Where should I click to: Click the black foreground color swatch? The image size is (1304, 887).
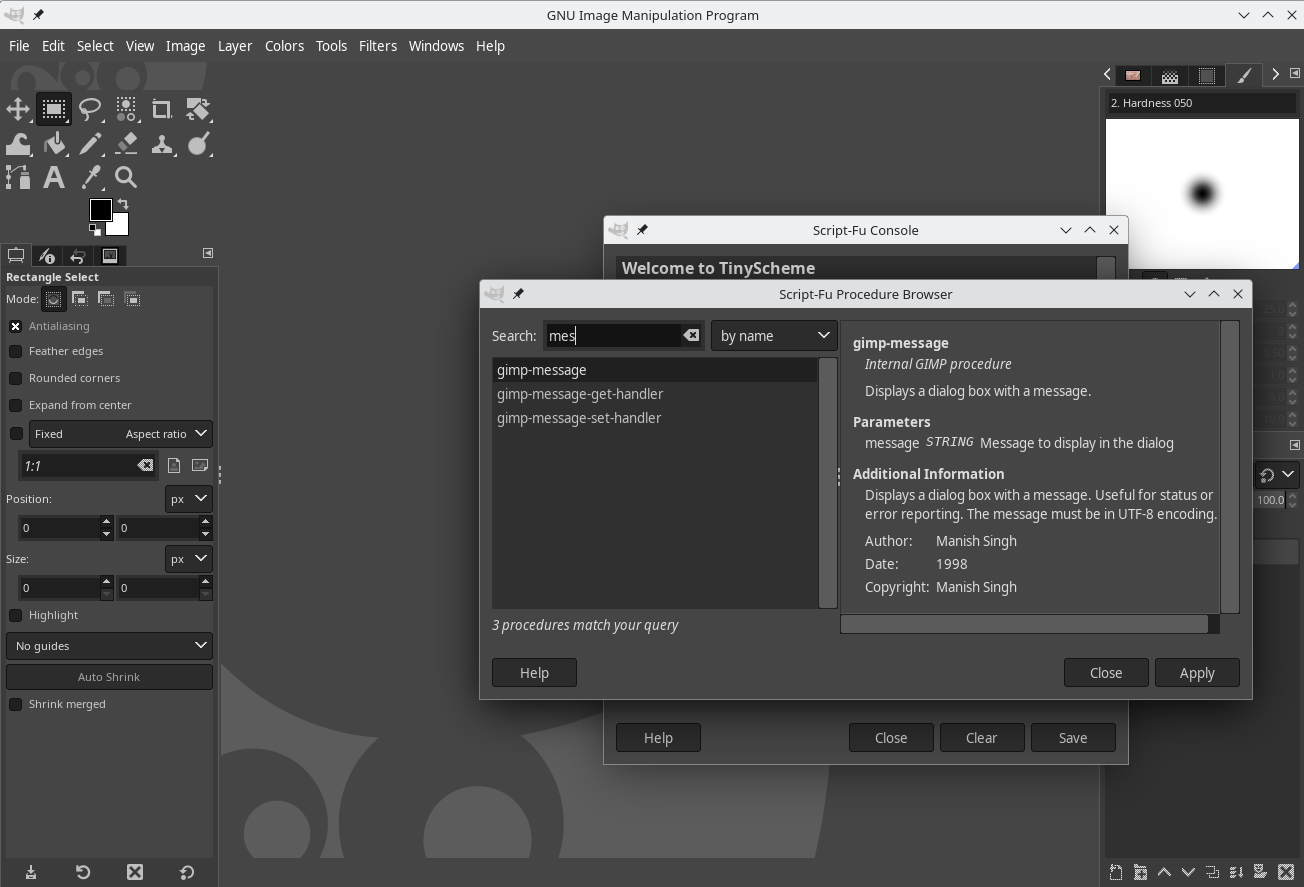coord(99,209)
